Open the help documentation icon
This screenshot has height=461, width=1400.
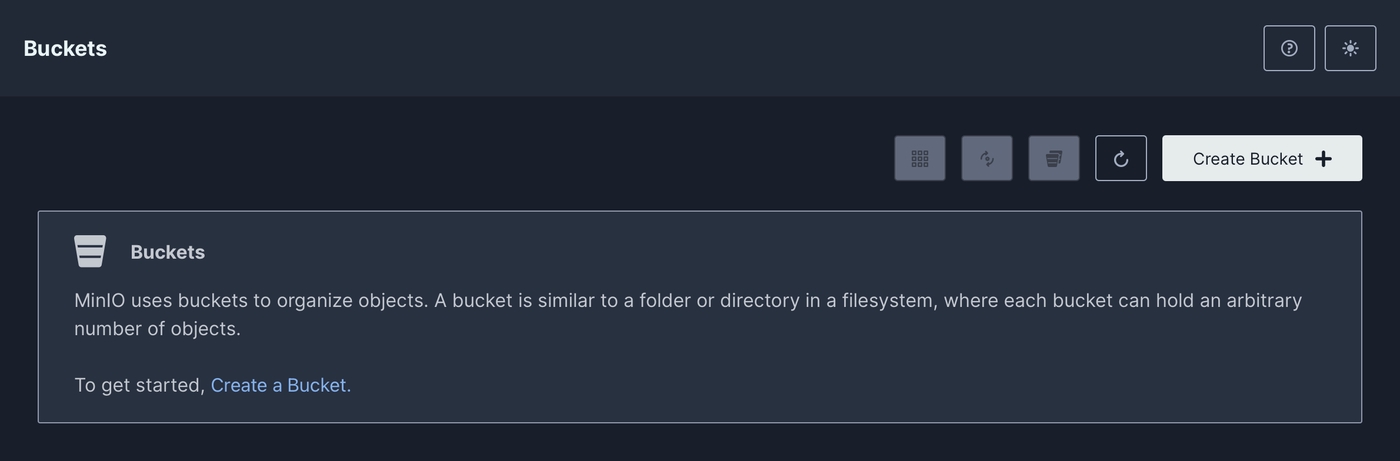(1289, 48)
